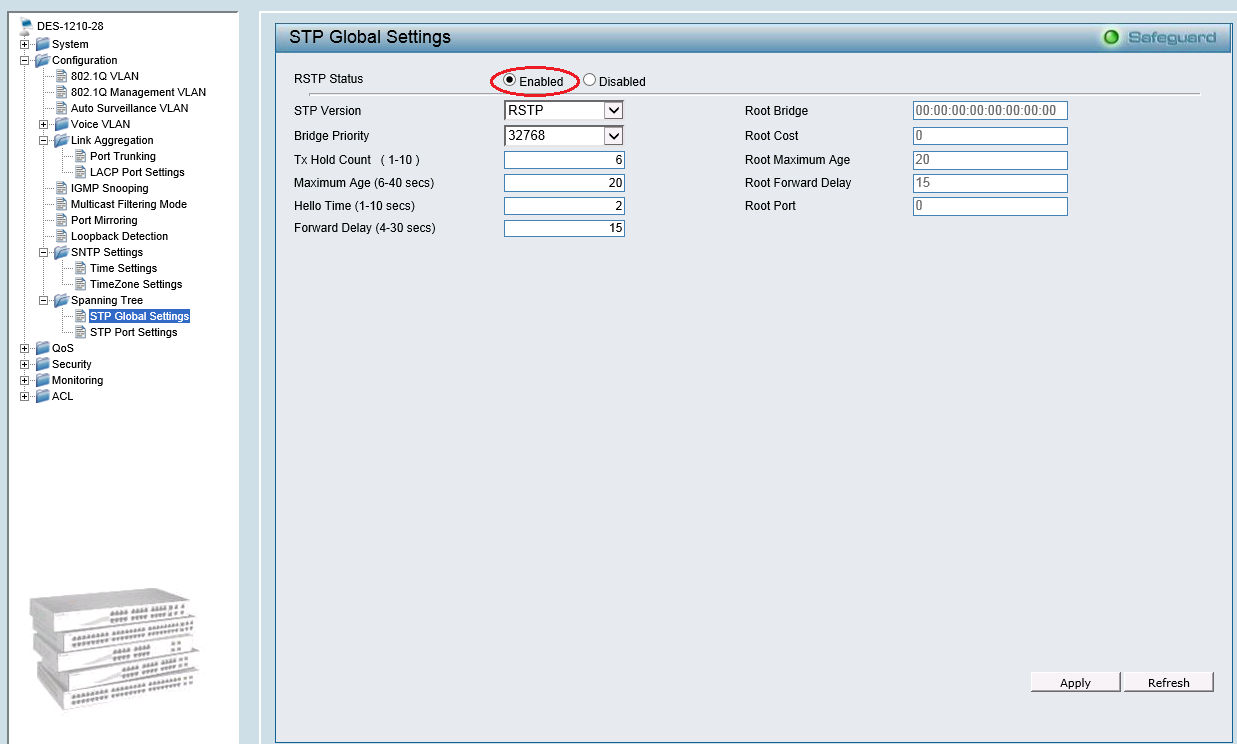Open STP Port Settings page
The height and width of the screenshot is (744, 1237).
tap(133, 332)
